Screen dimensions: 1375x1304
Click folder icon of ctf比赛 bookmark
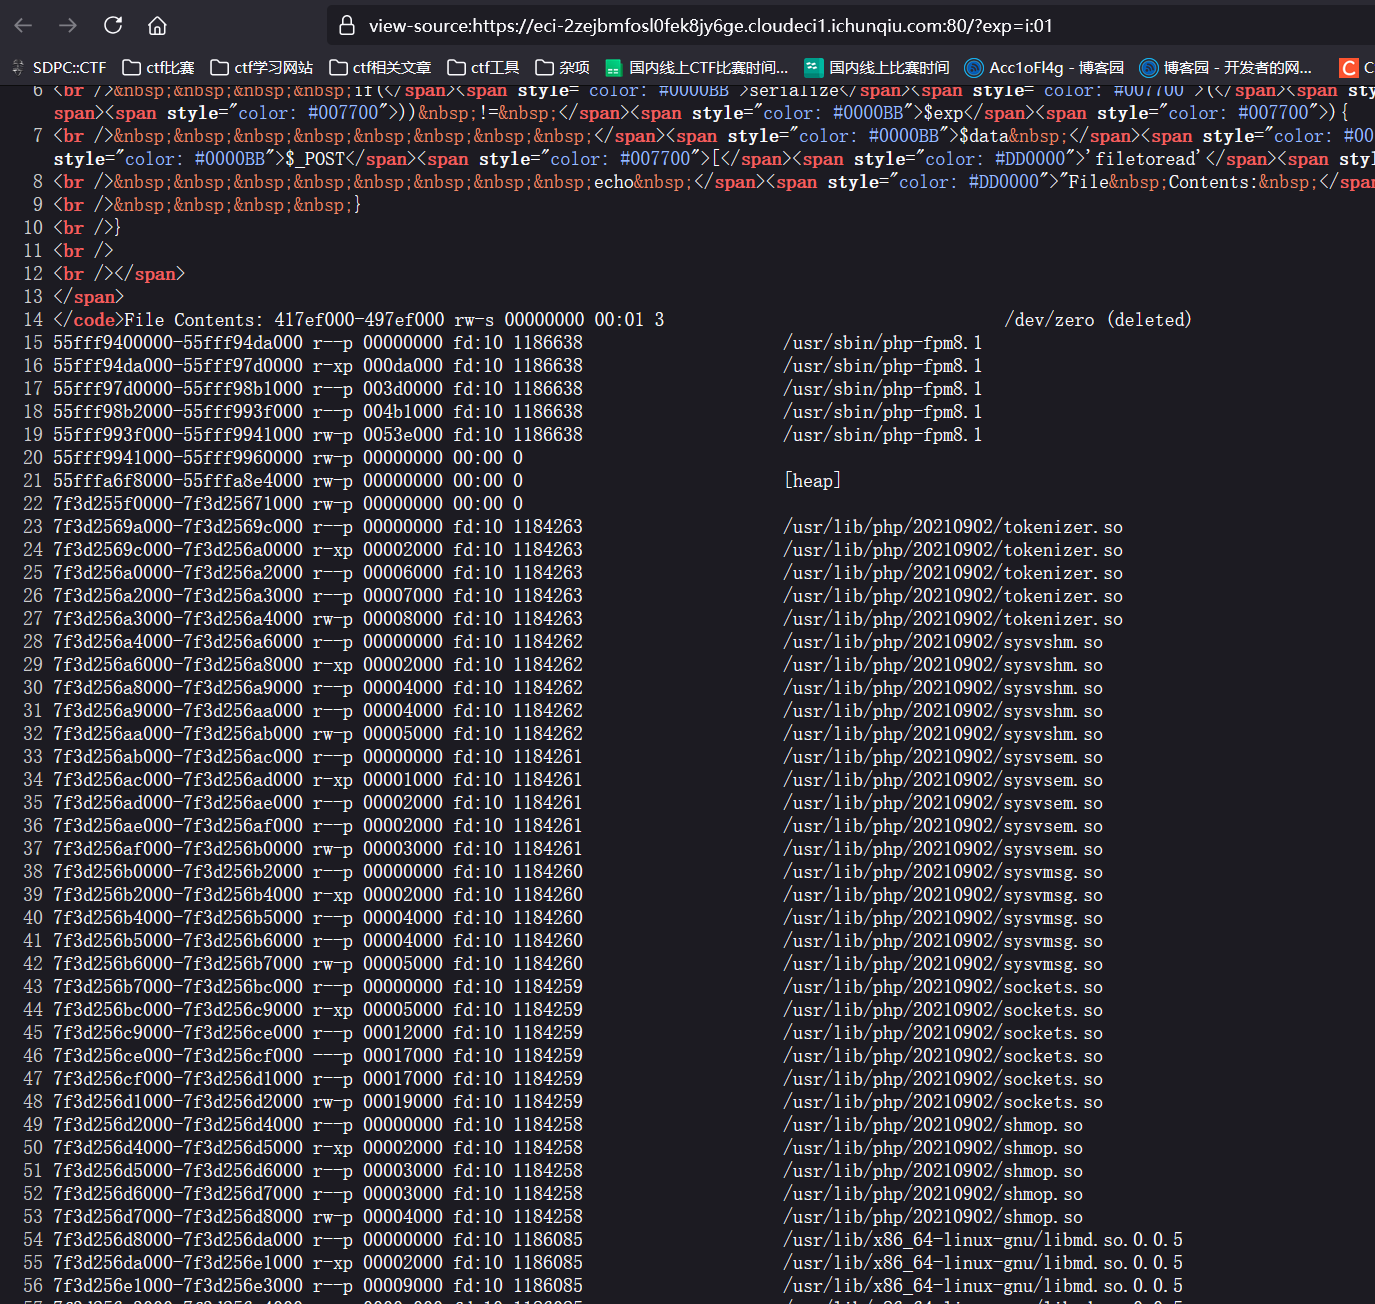pos(131,68)
